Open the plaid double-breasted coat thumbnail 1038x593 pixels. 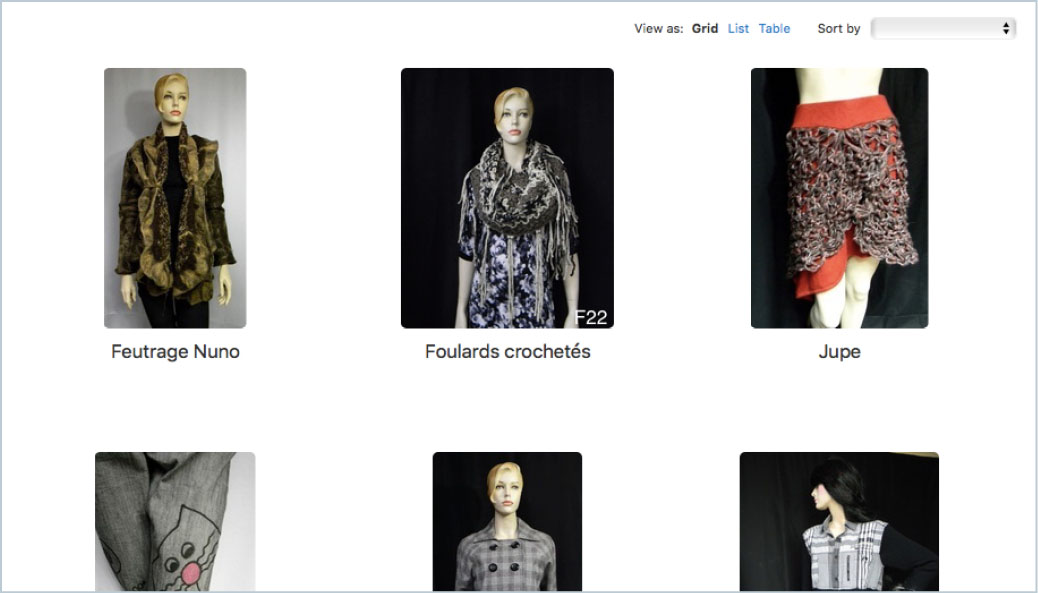[x=507, y=522]
